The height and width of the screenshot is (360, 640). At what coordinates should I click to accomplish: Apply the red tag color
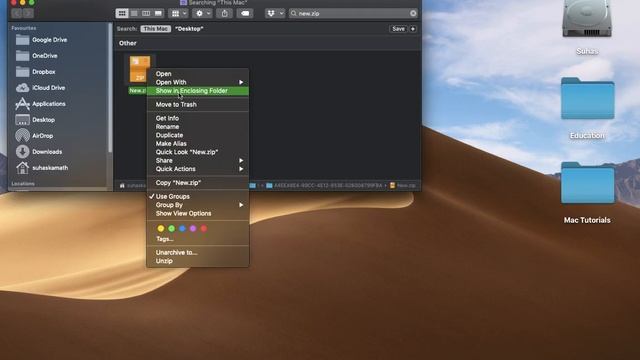click(204, 229)
